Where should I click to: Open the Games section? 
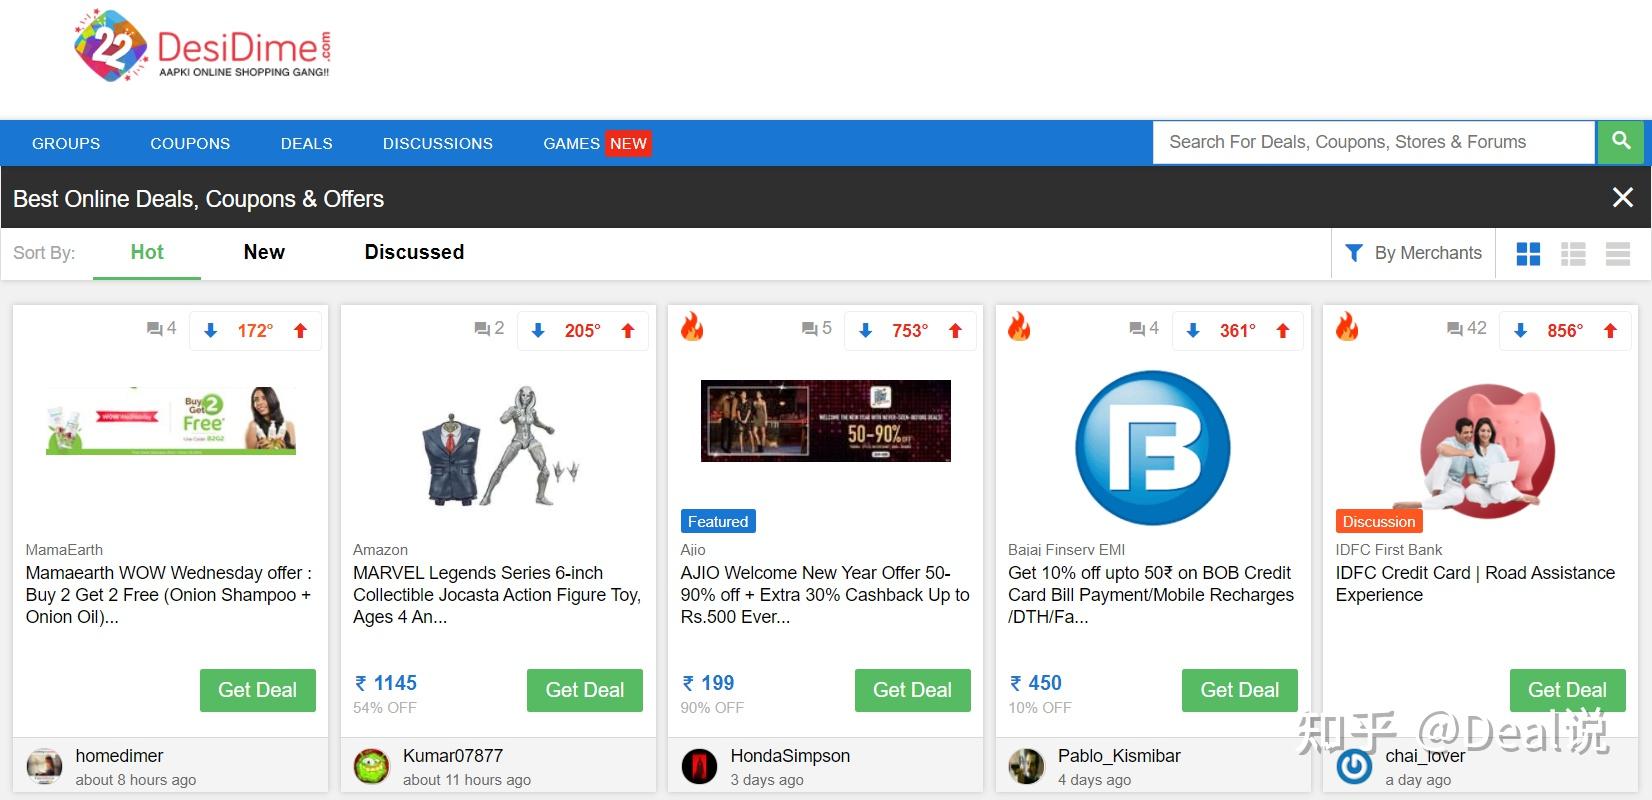tap(596, 143)
